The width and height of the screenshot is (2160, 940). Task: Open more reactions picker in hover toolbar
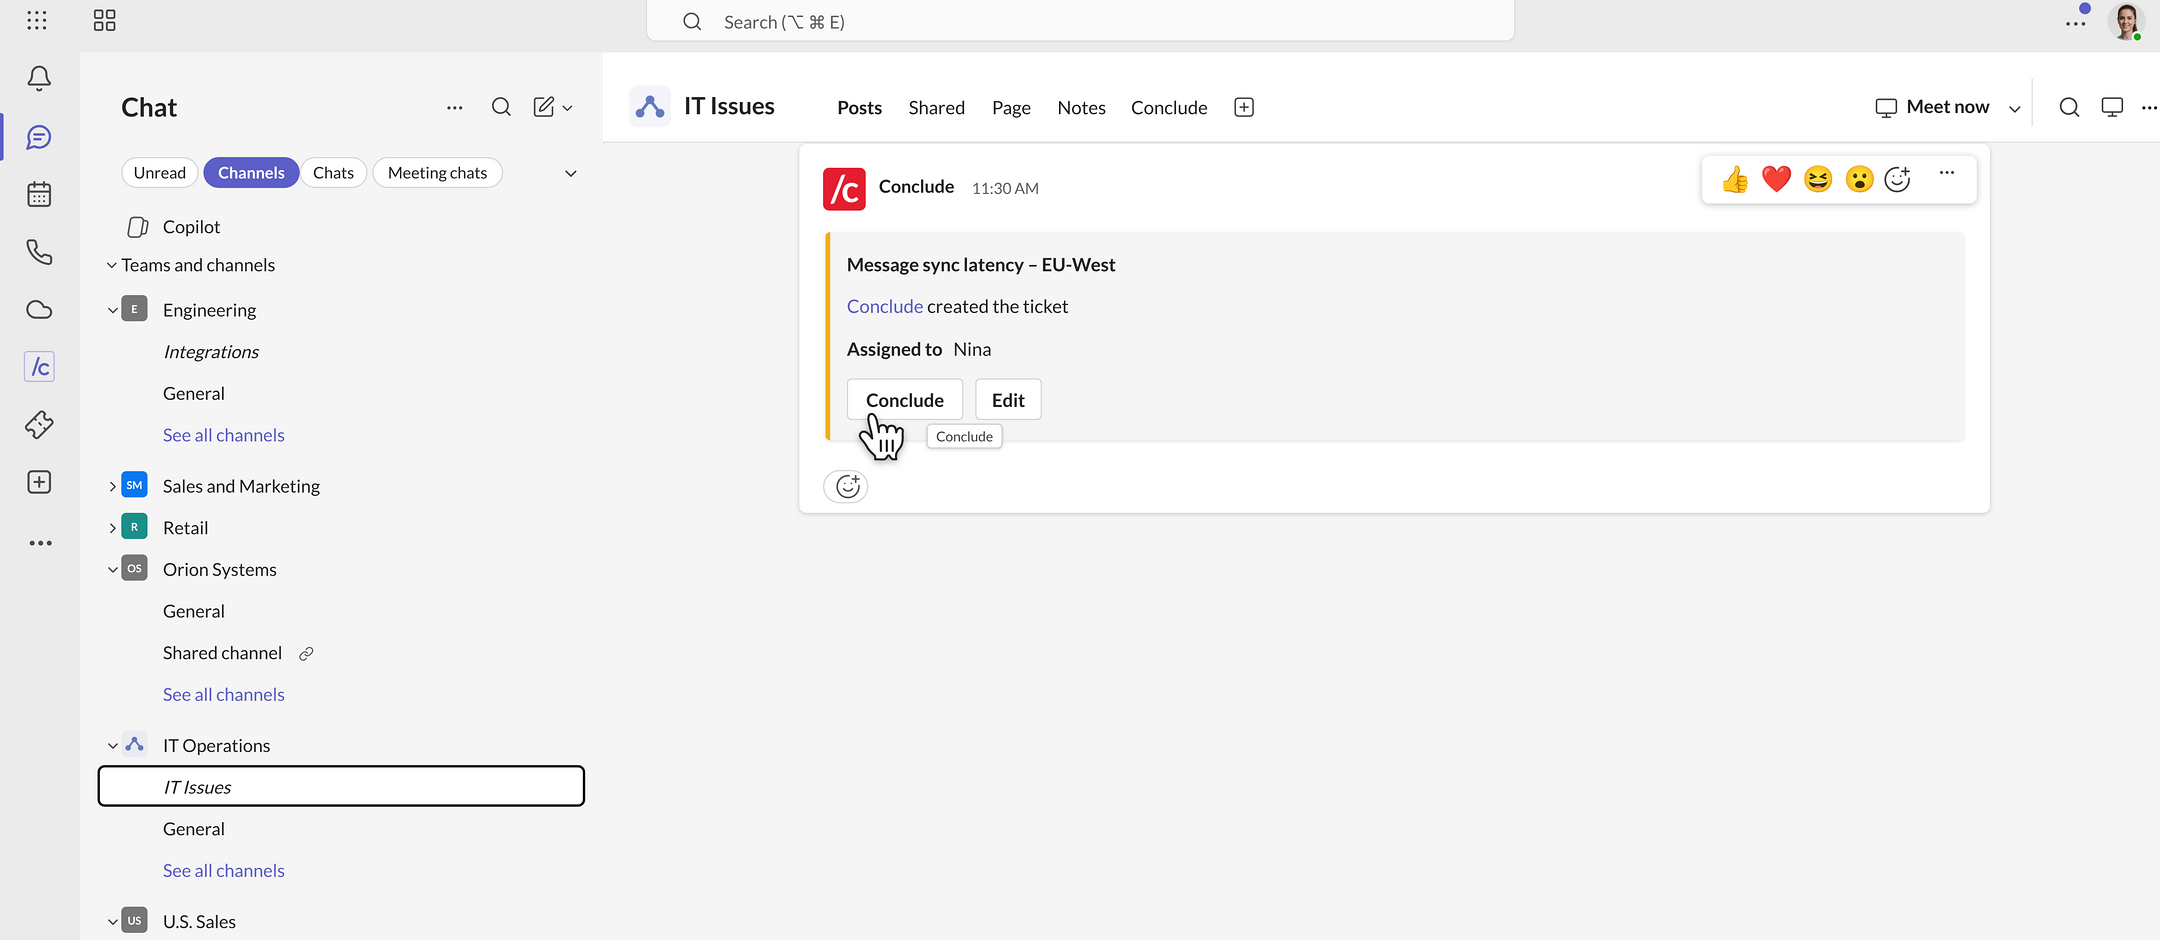tap(1898, 179)
